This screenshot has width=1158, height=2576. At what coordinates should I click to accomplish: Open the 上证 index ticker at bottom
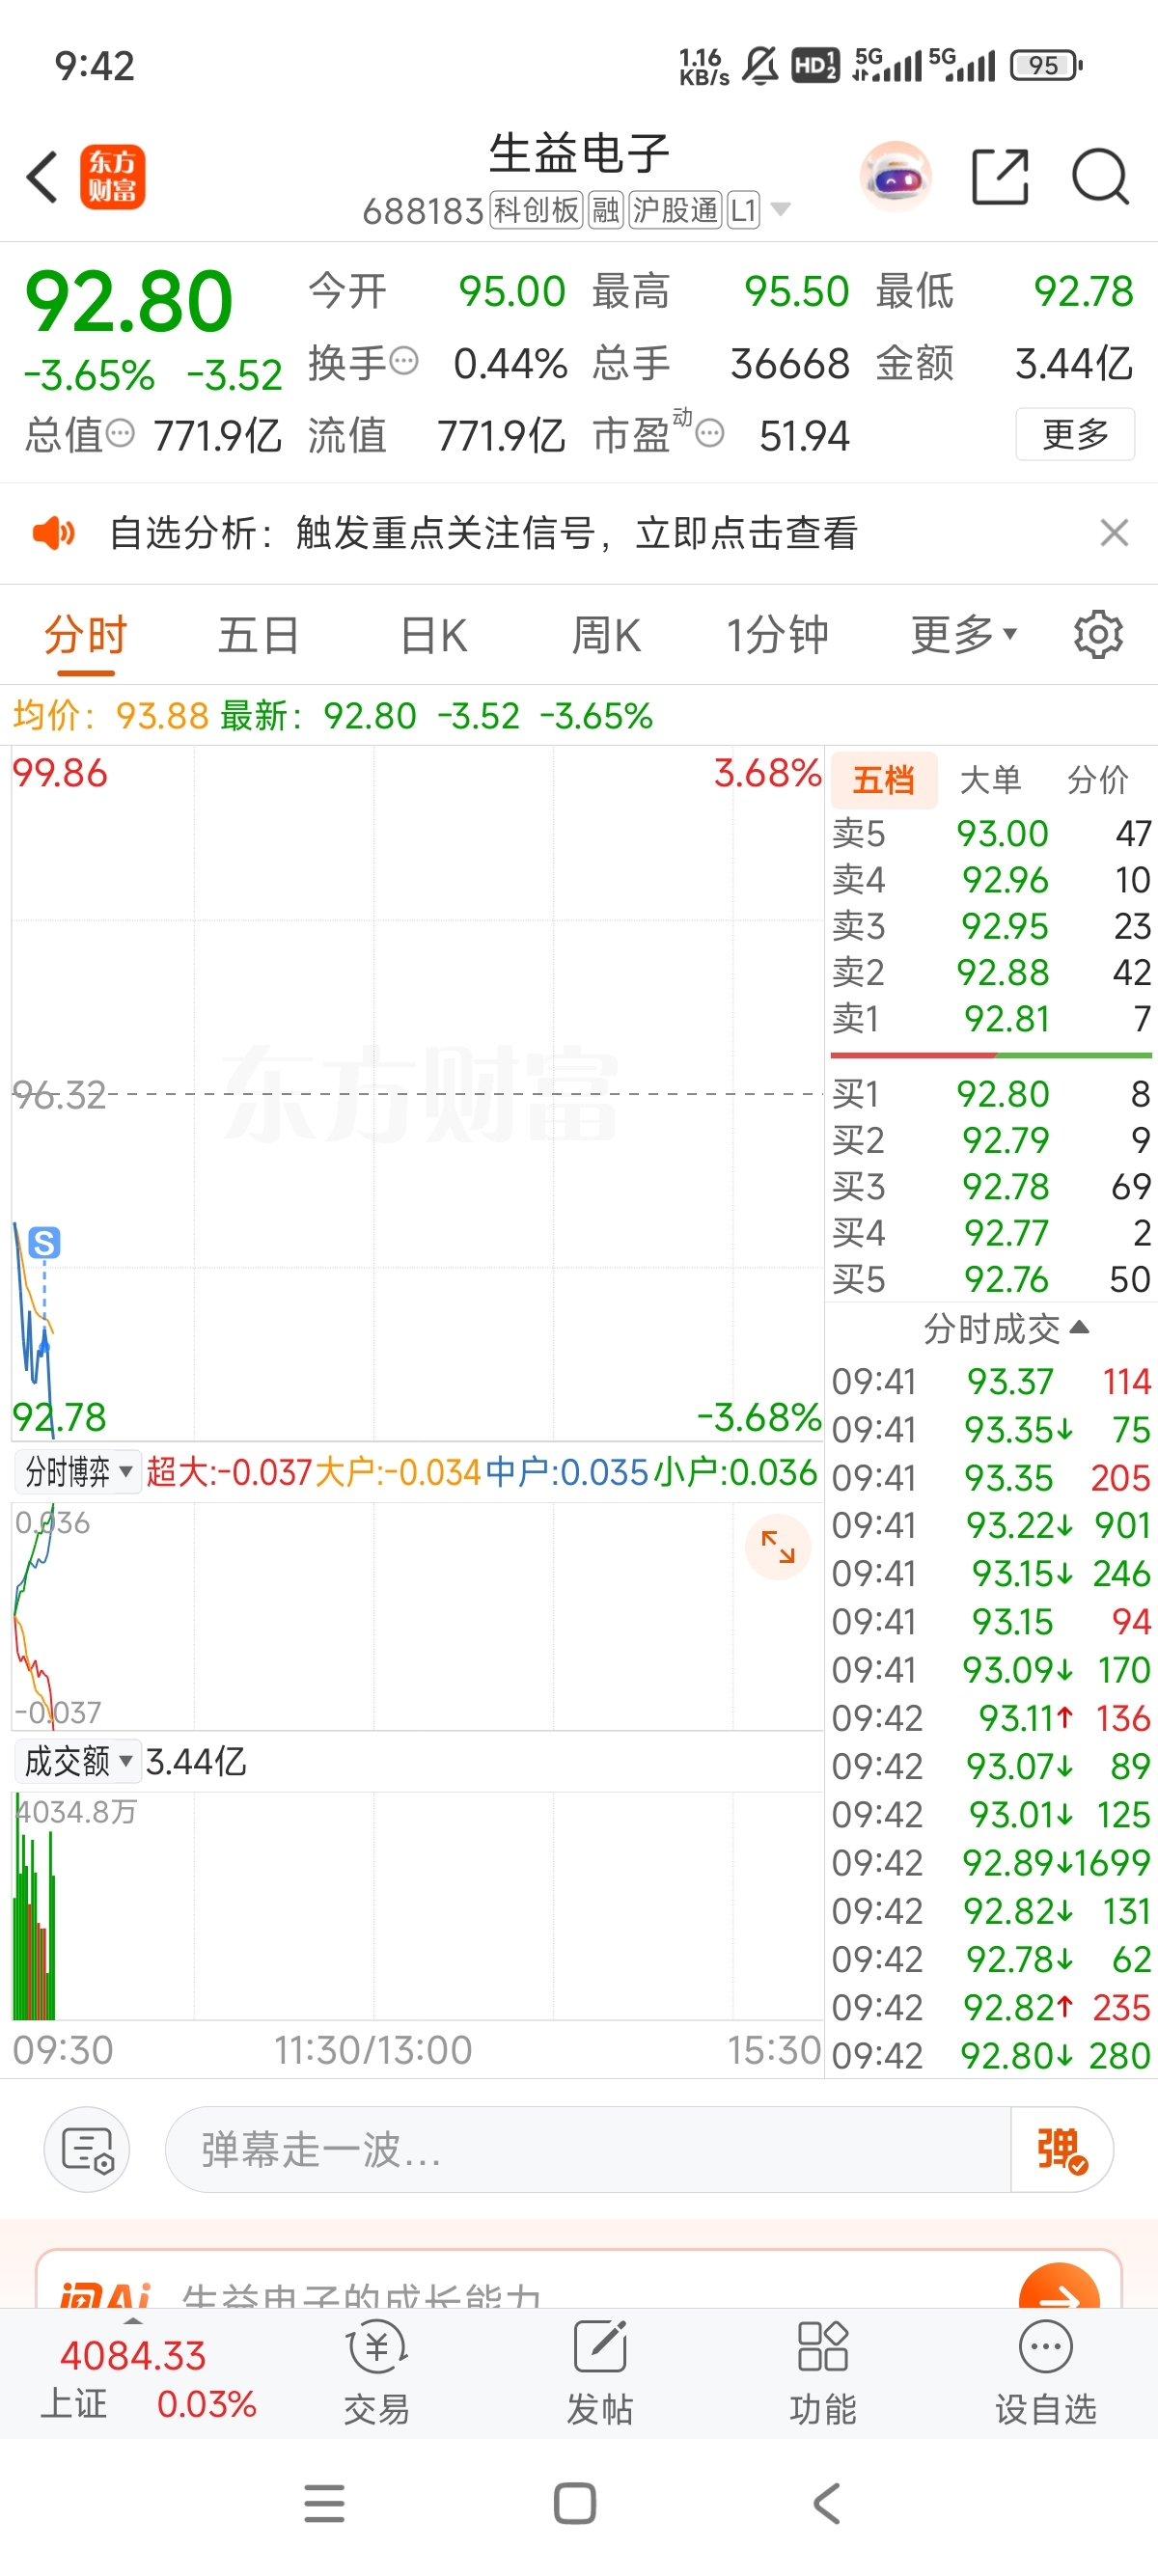click(x=147, y=2380)
